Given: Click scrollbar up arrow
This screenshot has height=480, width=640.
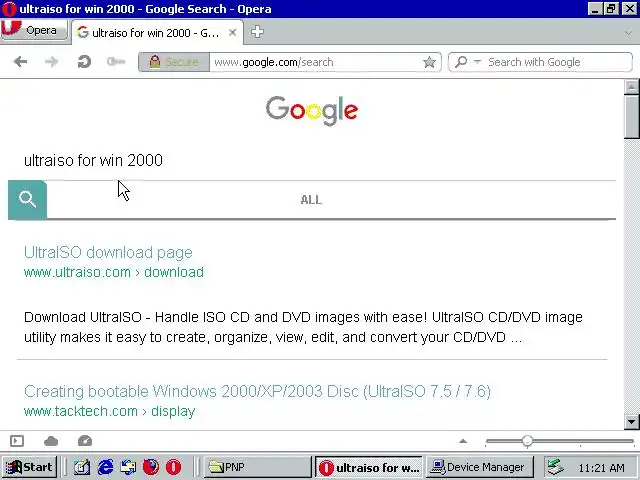Looking at the screenshot, I should click(x=631, y=87).
